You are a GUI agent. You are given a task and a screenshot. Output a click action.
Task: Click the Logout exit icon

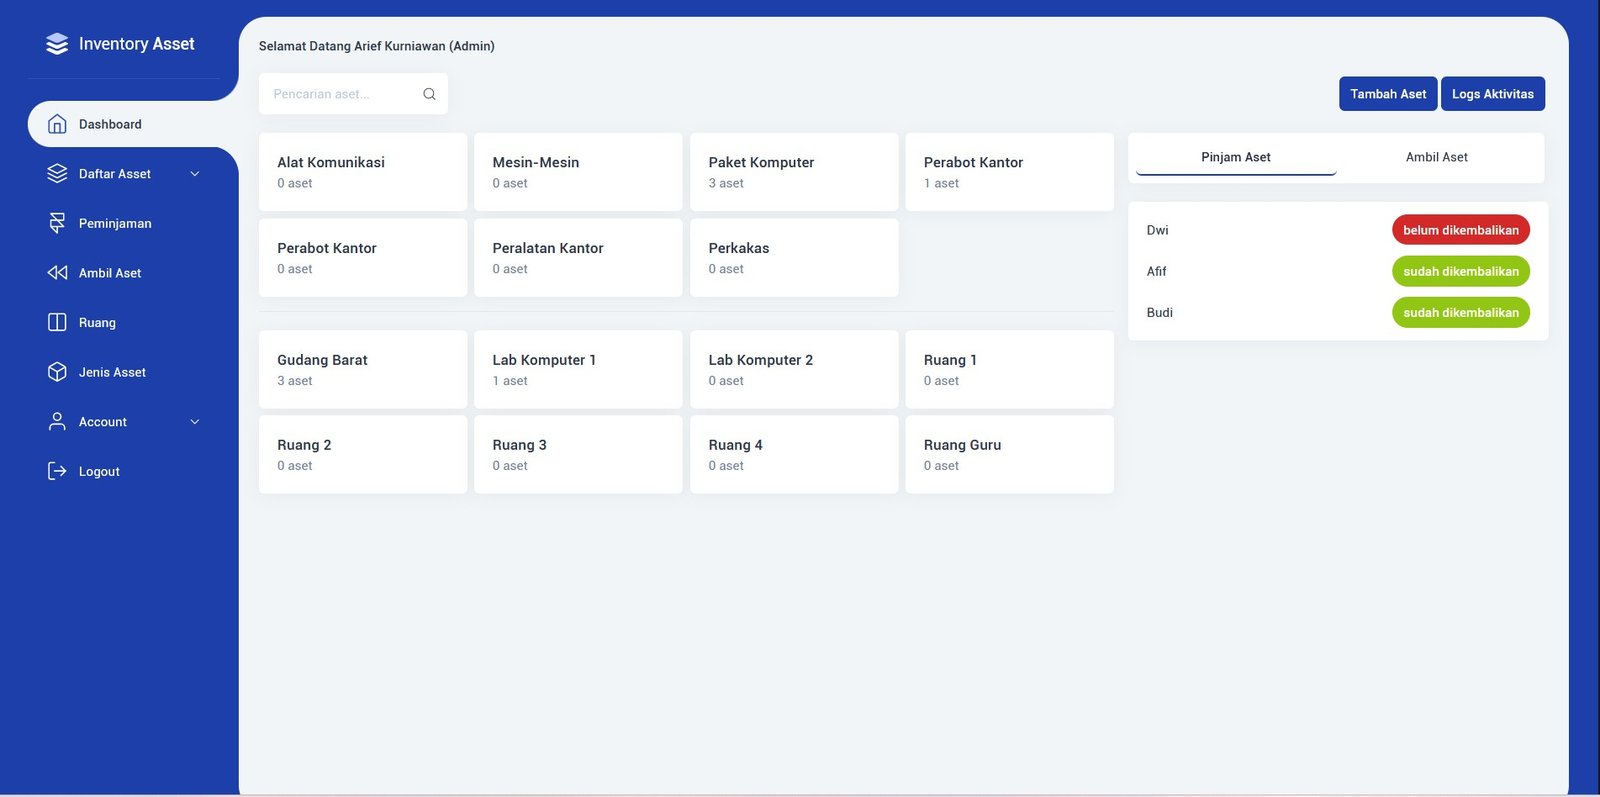point(57,471)
